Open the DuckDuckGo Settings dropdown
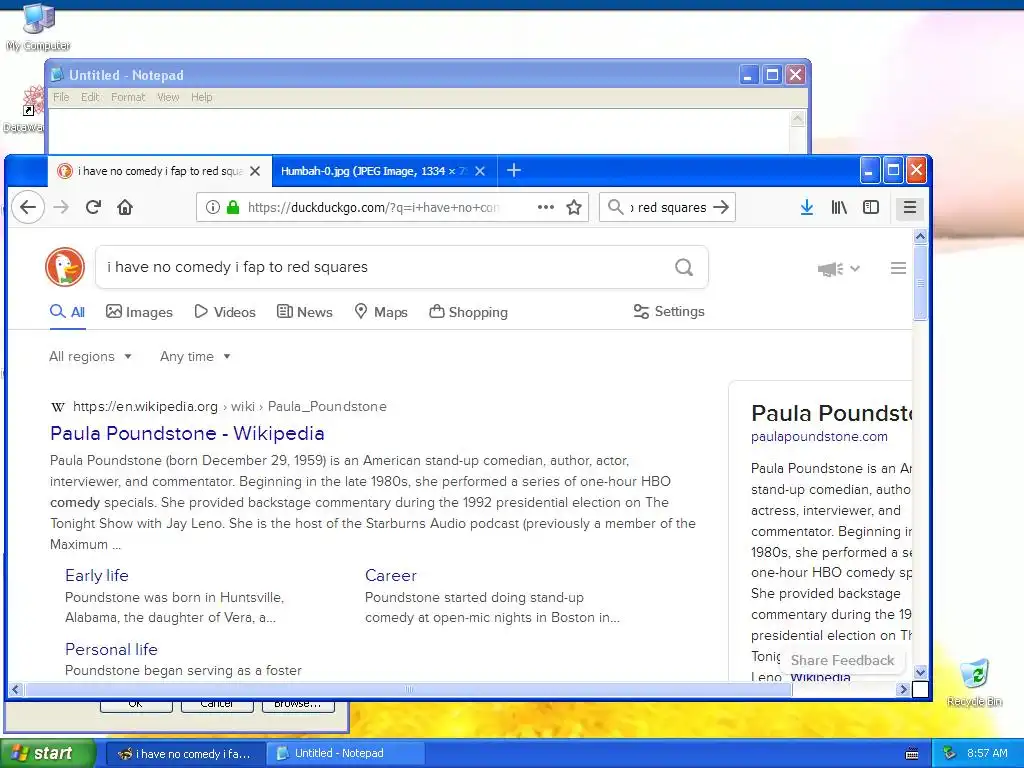This screenshot has height=768, width=1024. (669, 312)
